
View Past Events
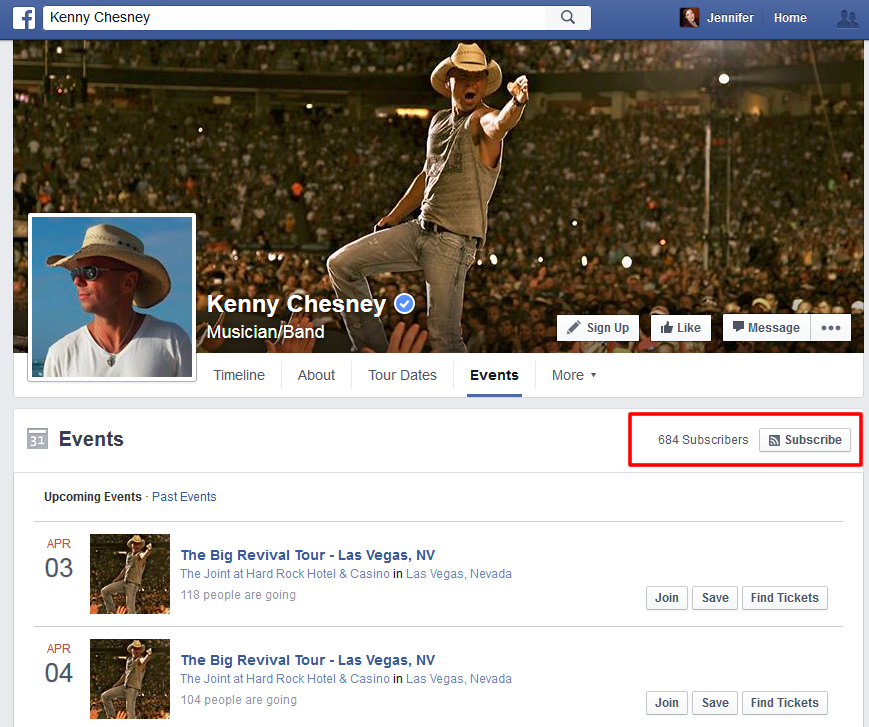click(x=184, y=497)
